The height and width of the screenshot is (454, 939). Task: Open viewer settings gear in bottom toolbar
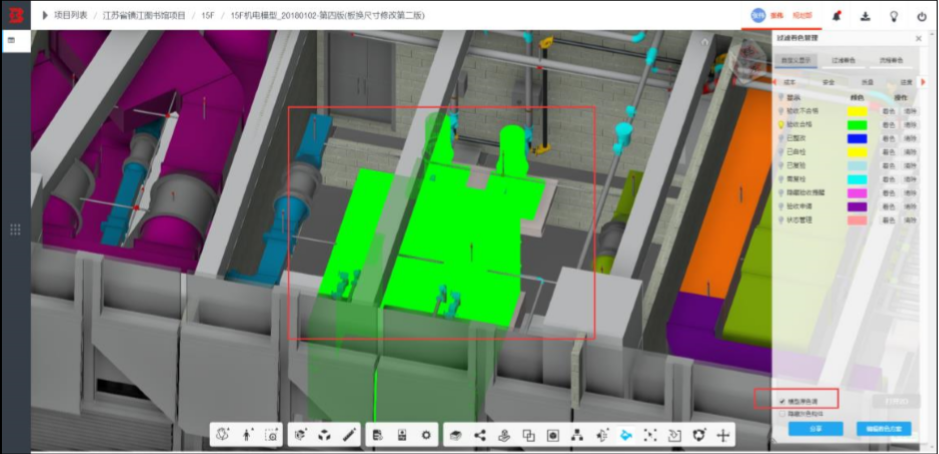pyautogui.click(x=426, y=435)
